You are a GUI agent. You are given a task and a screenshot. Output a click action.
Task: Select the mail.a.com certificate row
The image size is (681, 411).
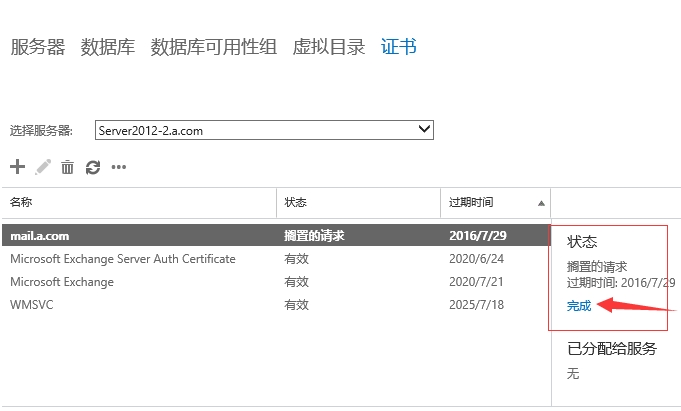(x=276, y=235)
